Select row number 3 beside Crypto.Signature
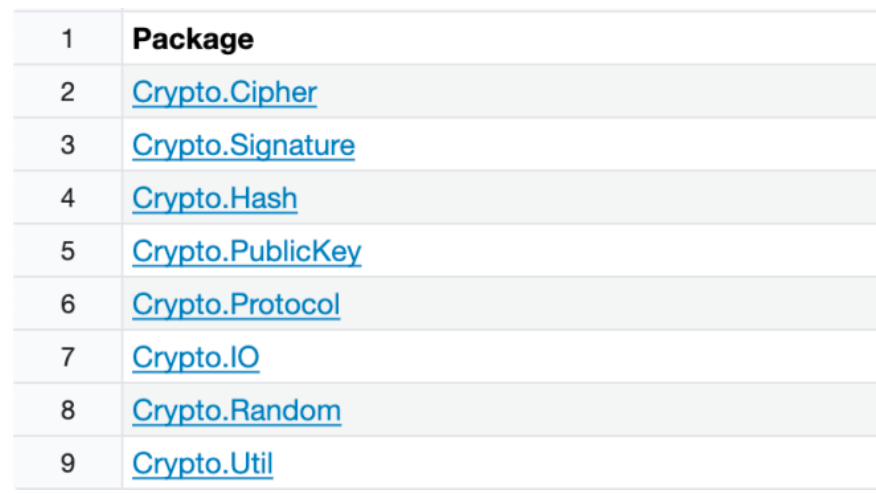This screenshot has width=876, height=494. point(68,145)
